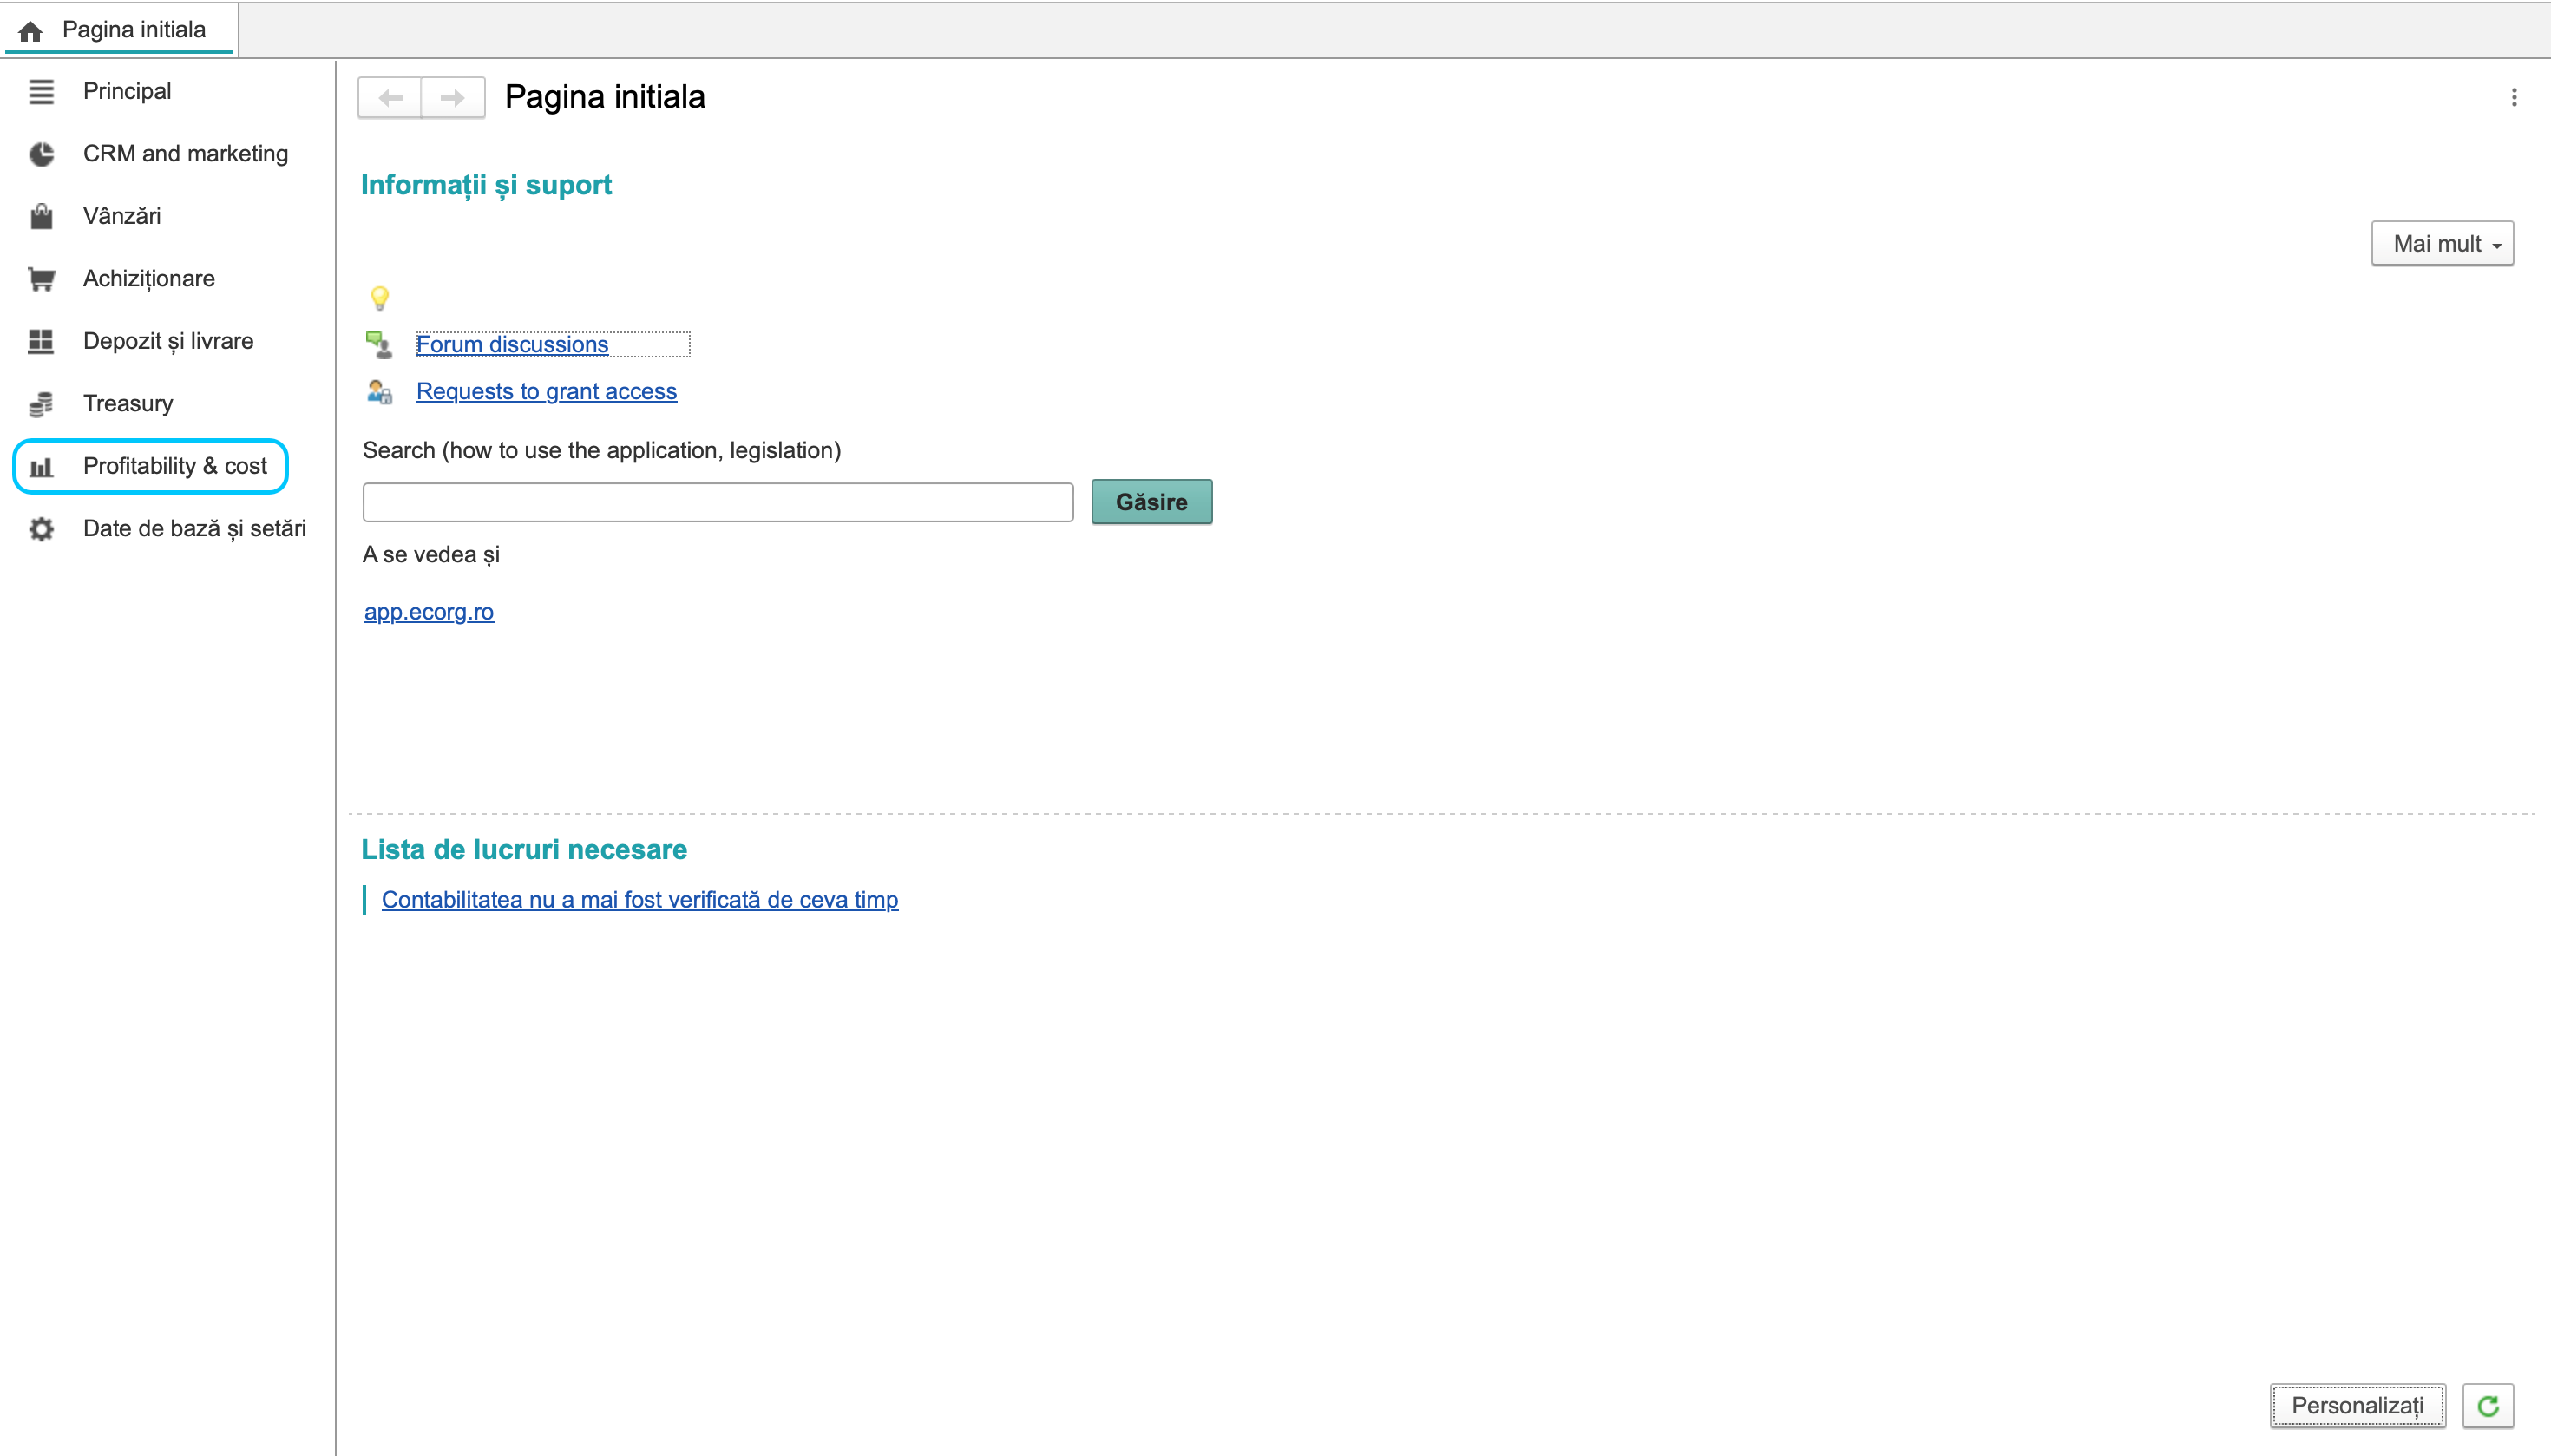Click the green refresh icon button
2551x1456 pixels.
pos(2488,1406)
